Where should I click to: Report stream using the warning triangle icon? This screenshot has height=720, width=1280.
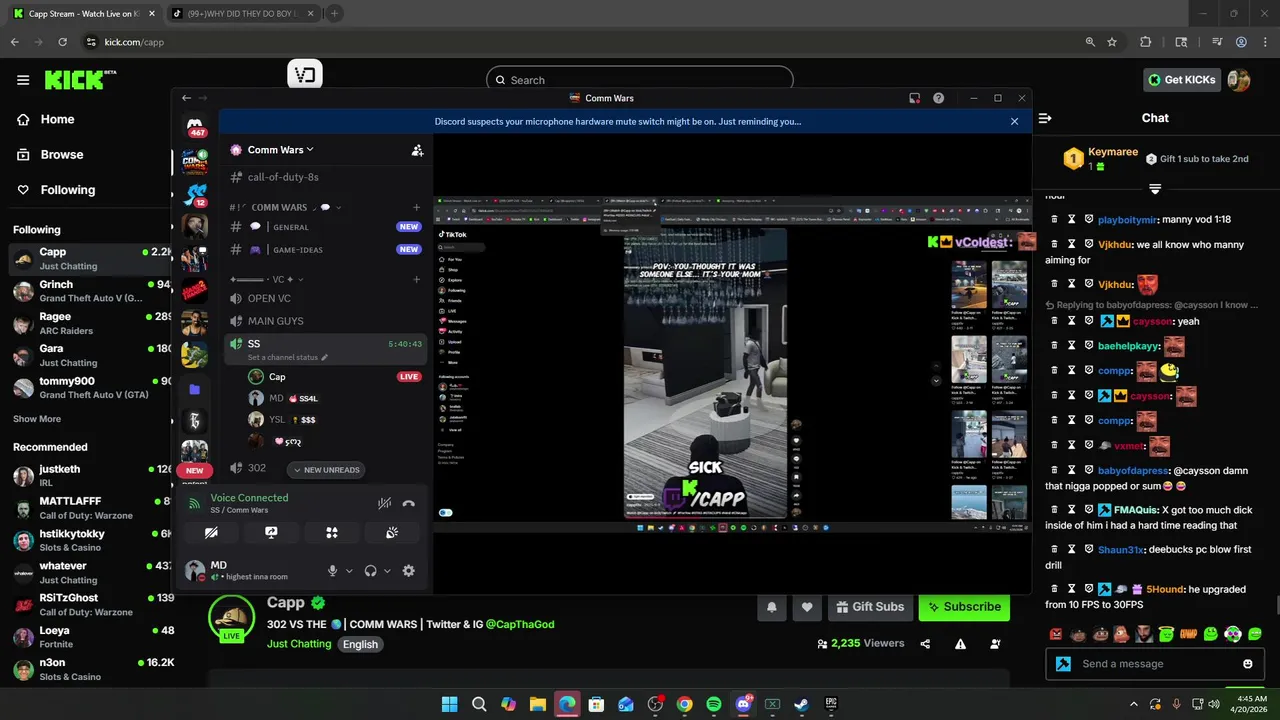point(960,644)
